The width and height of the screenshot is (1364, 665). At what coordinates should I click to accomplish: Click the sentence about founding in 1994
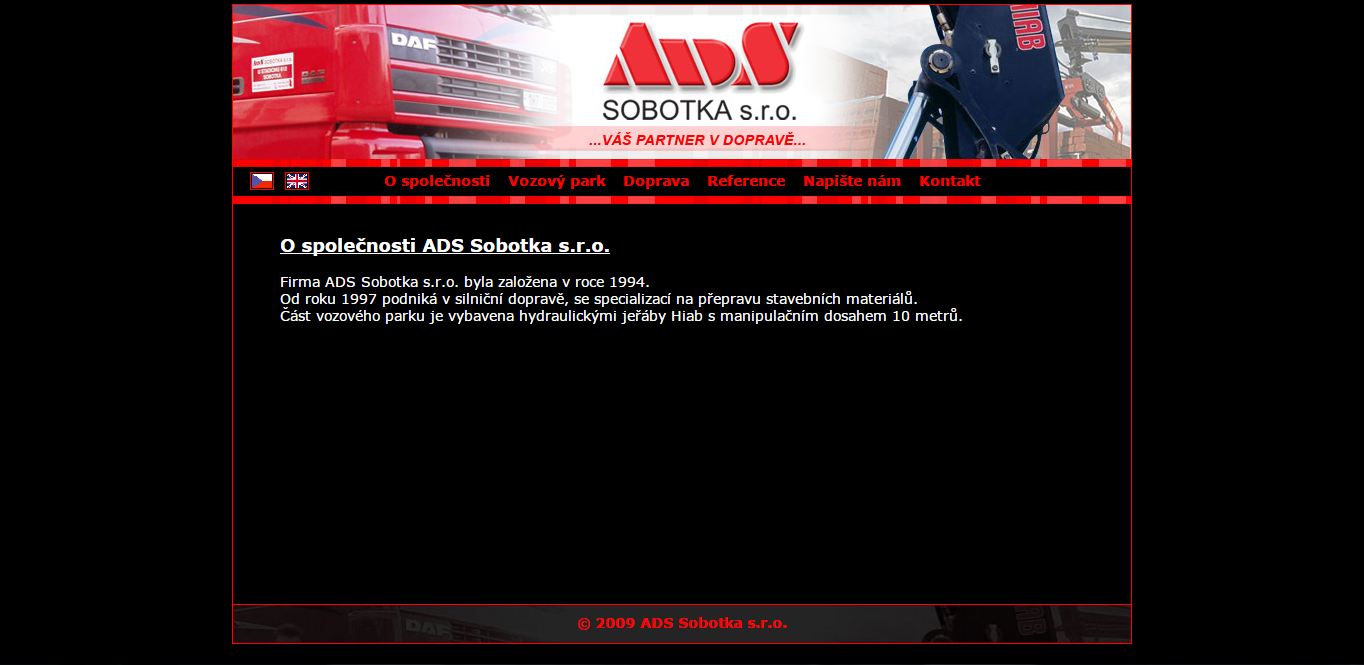[465, 282]
